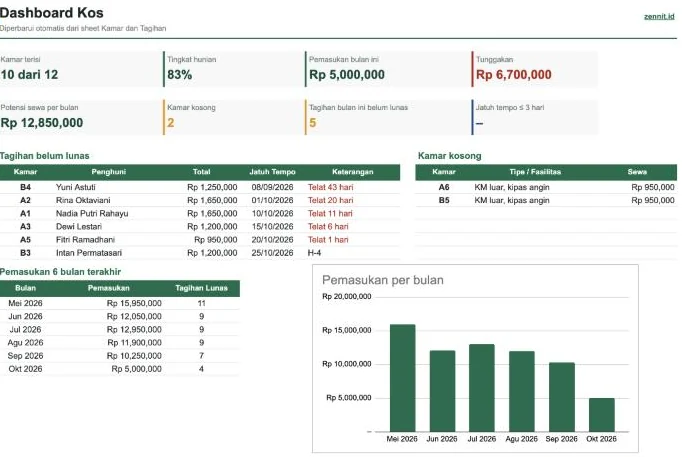Image resolution: width=682 pixels, height=457 pixels.
Task: Open the zennit.id link
Action: [x=659, y=17]
